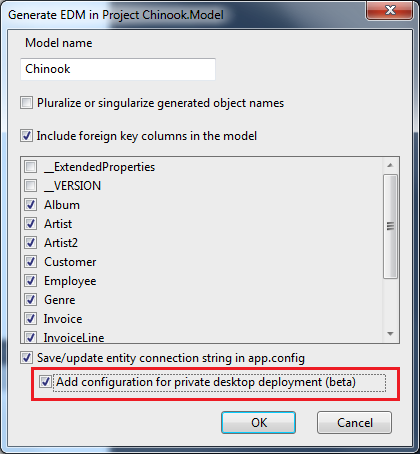The height and width of the screenshot is (454, 420).
Task: Click the table list scroll up arrow
Action: (x=390, y=165)
